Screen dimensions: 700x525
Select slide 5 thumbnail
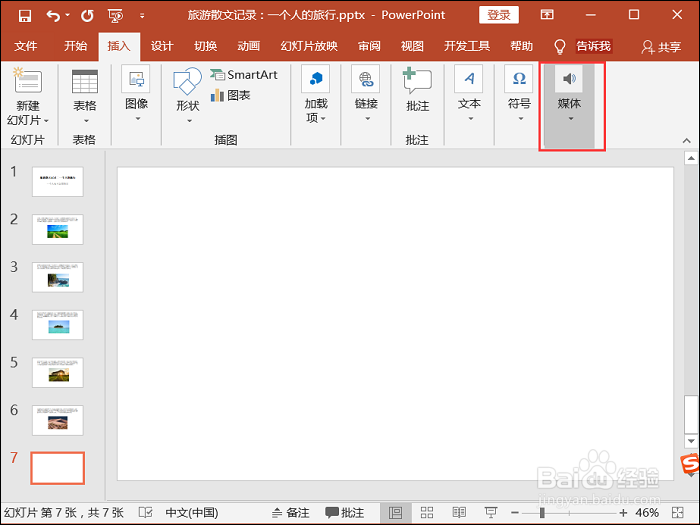point(58,373)
